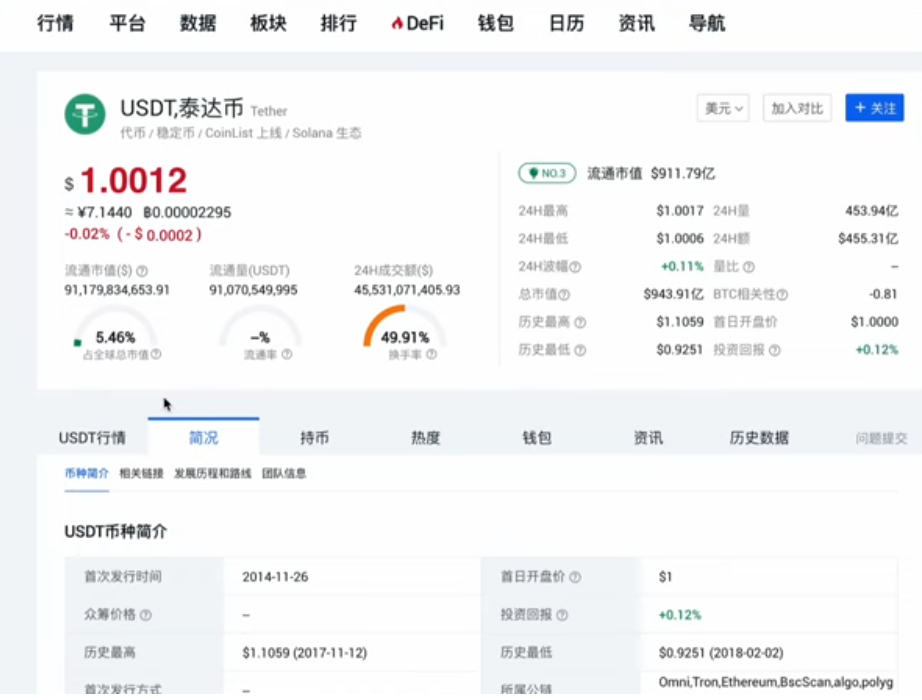The image size is (922, 700).
Task: Open 行情 in the top navigation
Action: (55, 24)
